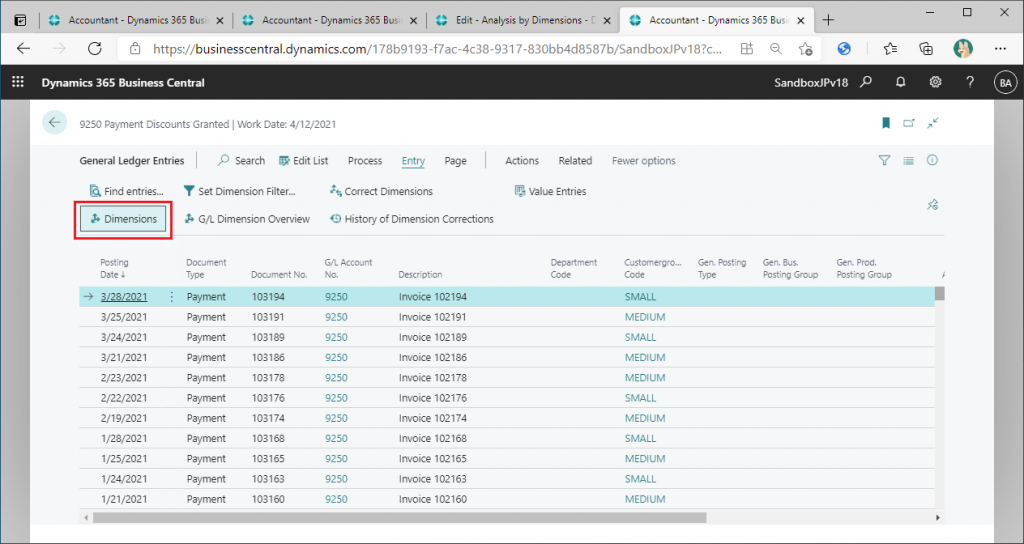Open browser Favorites list icon
Image resolution: width=1024 pixels, height=544 pixels.
pos(890,48)
